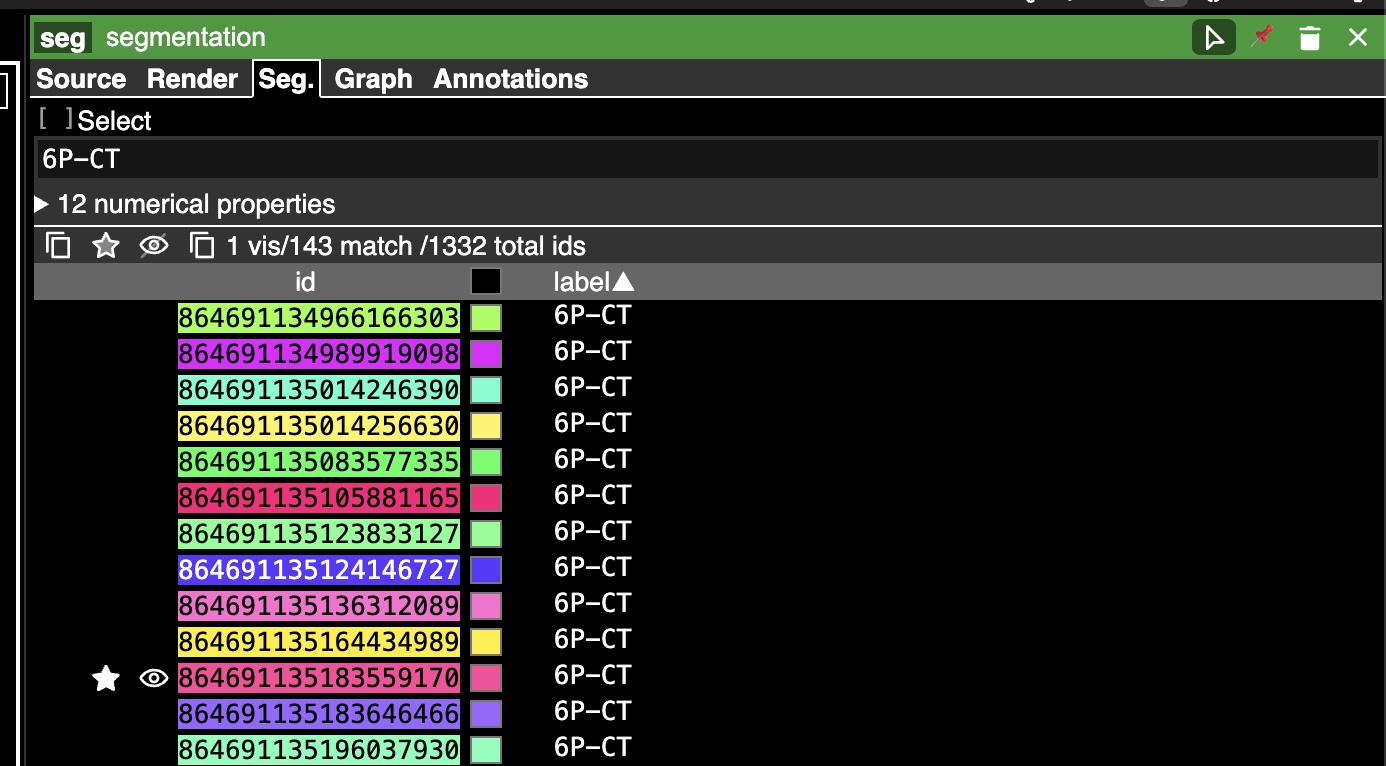1386x766 pixels.
Task: Pin the segmentation layer panel
Action: 1263,37
